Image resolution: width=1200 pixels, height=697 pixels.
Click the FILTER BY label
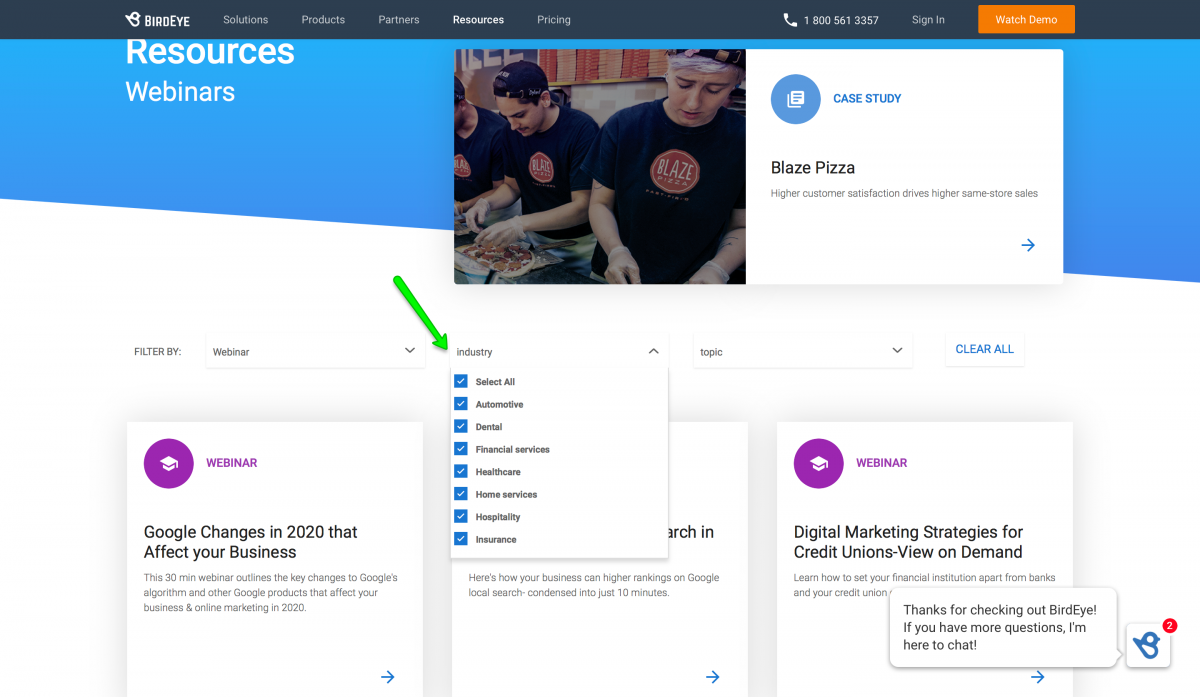[x=158, y=352]
